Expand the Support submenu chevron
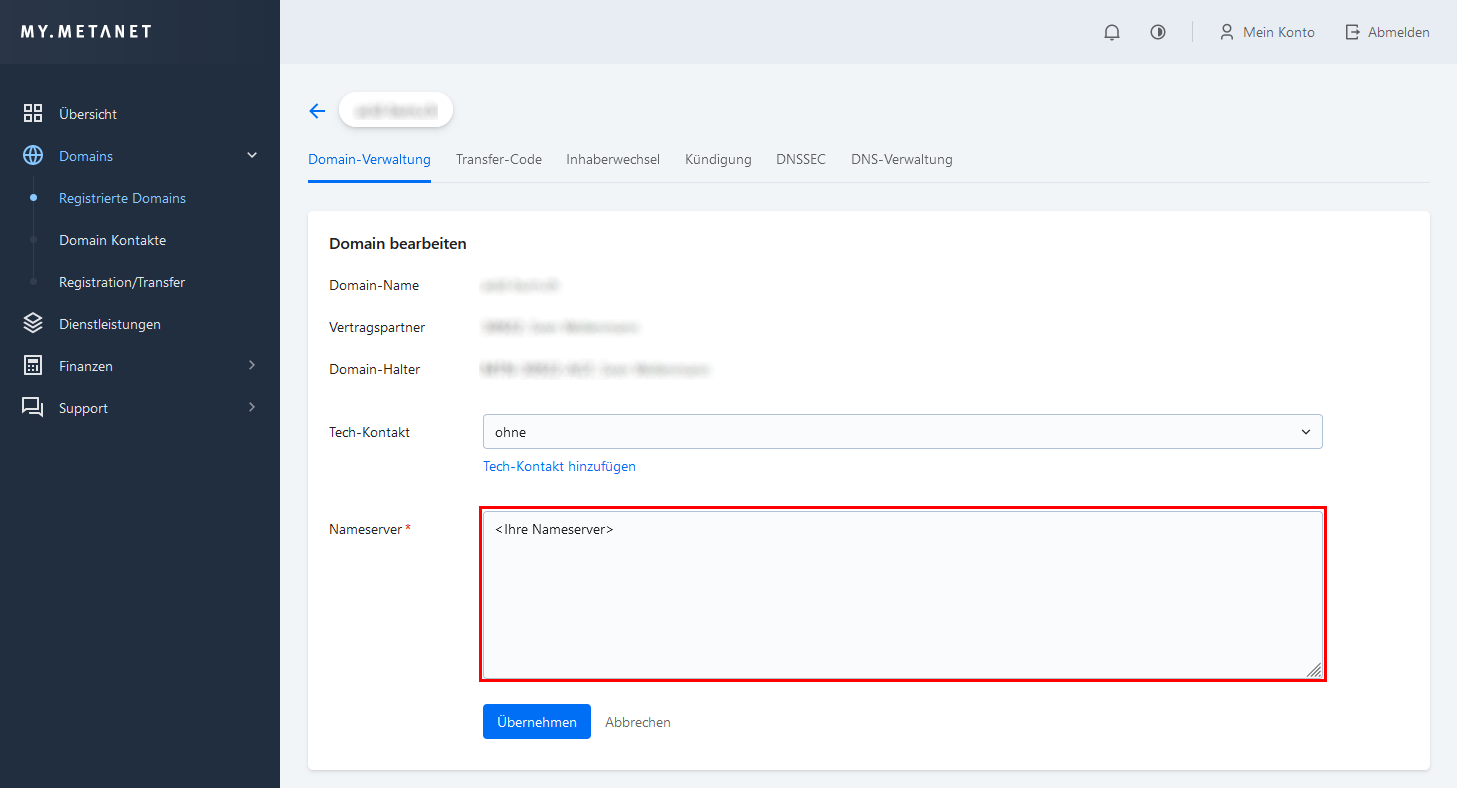 pyautogui.click(x=252, y=408)
